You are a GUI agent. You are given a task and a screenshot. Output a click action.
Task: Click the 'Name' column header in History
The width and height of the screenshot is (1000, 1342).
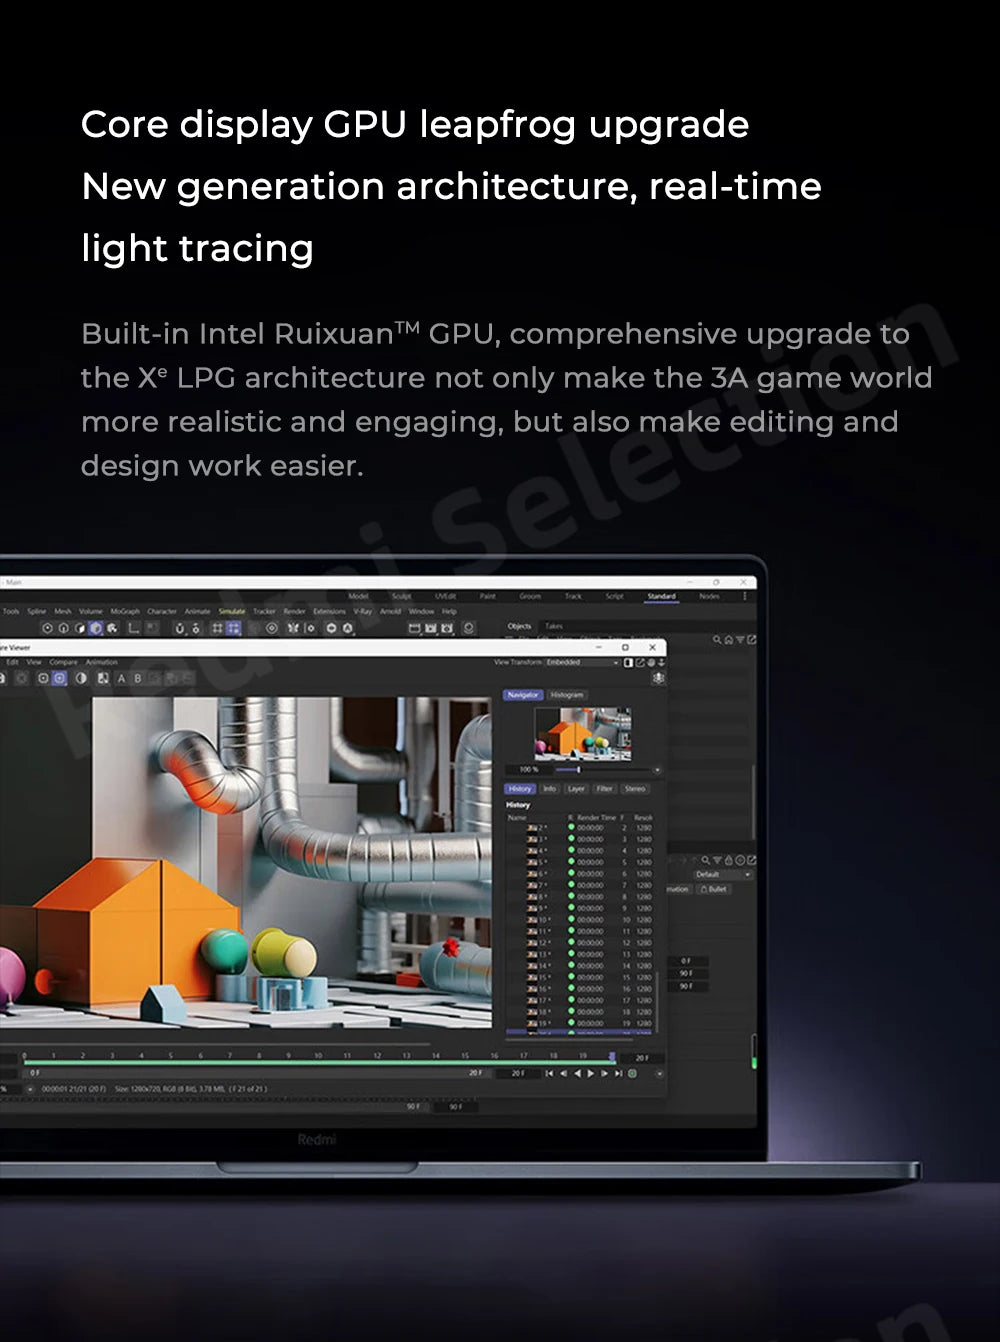tap(517, 818)
